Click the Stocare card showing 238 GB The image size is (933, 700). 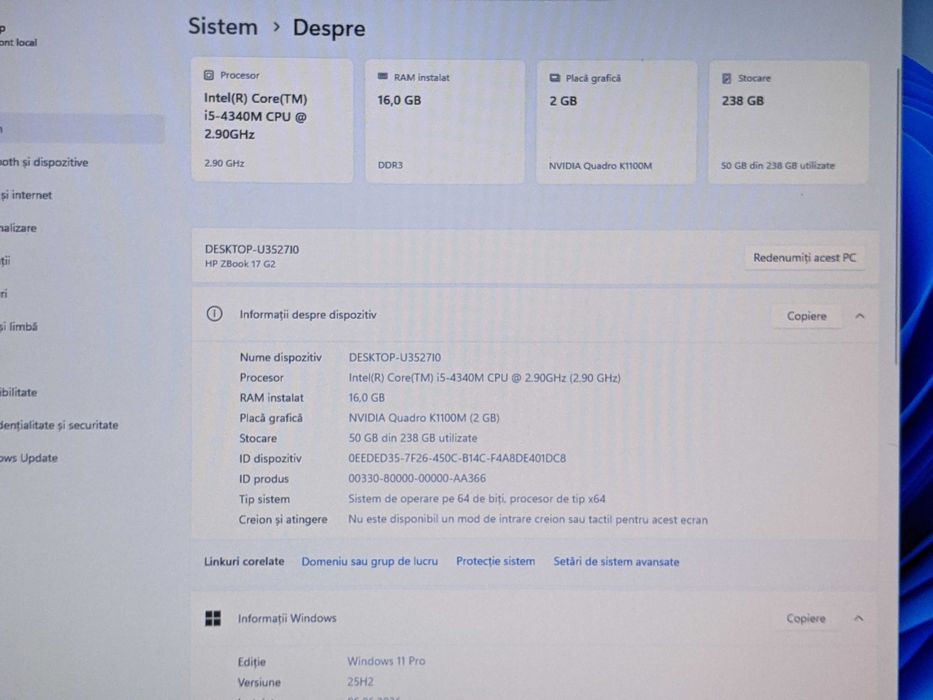[788, 122]
